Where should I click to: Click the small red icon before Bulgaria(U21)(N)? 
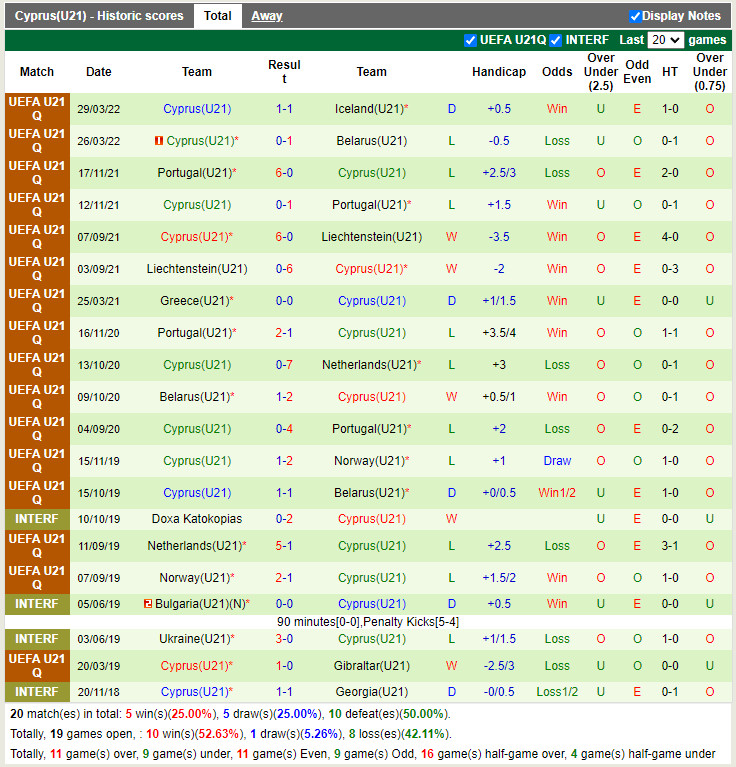pos(147,604)
